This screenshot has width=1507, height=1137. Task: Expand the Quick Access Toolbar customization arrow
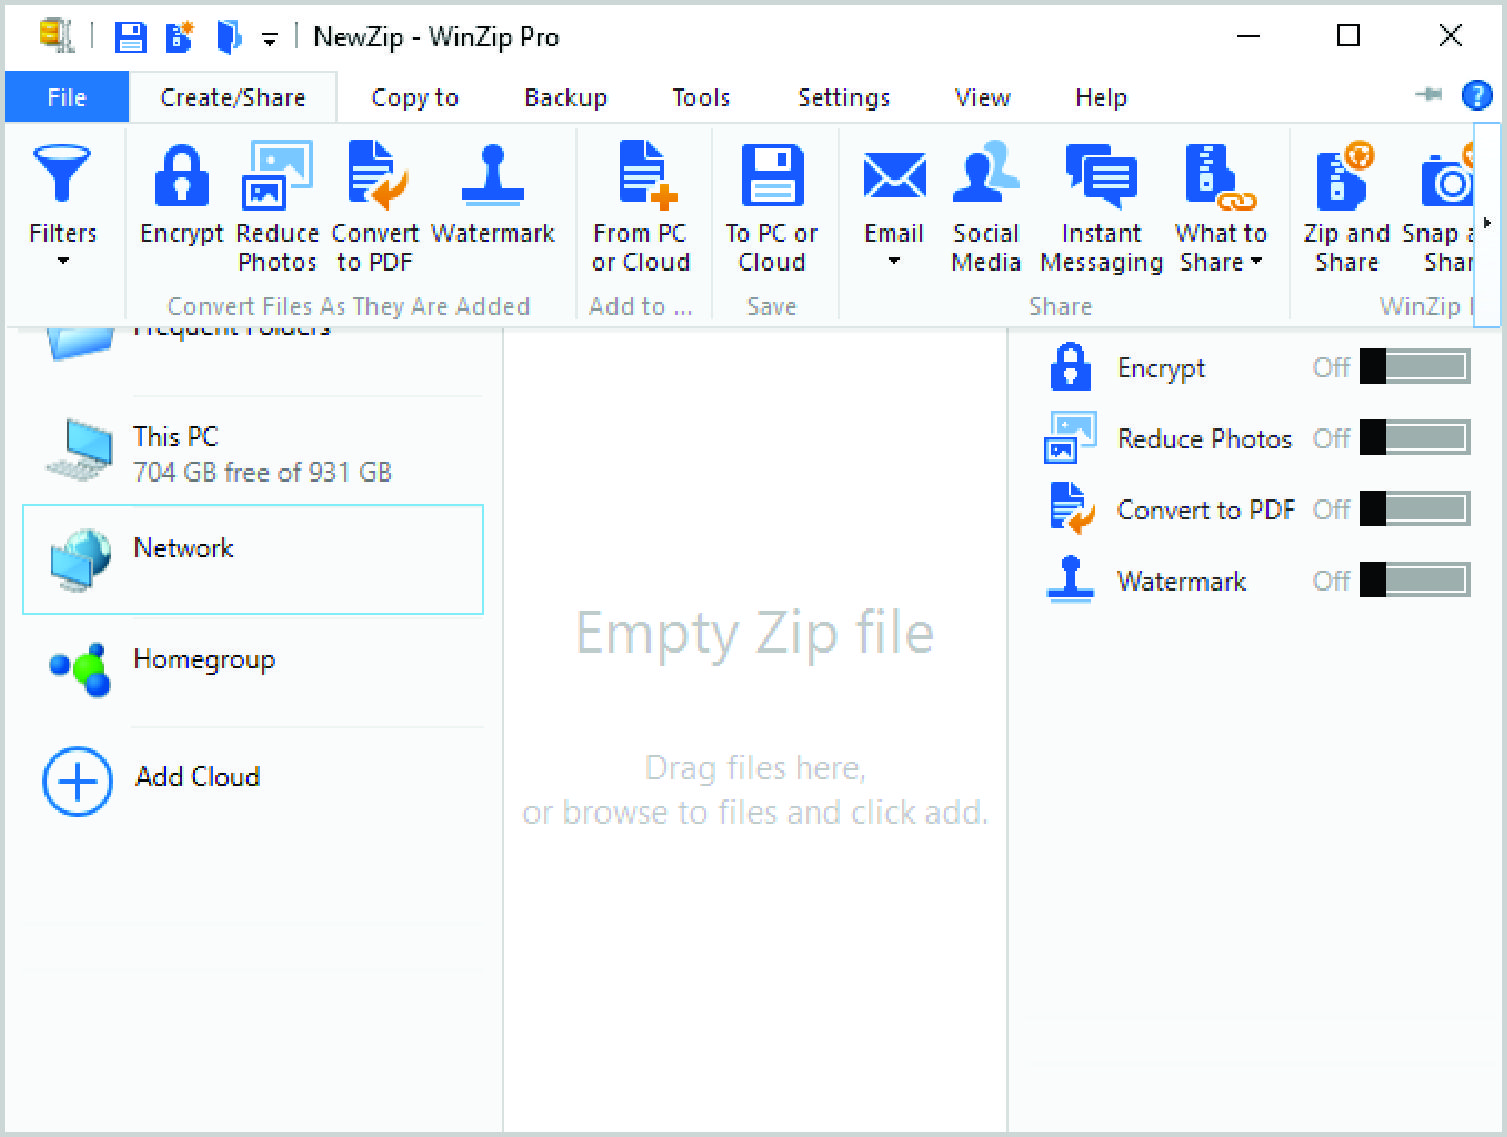coord(269,37)
